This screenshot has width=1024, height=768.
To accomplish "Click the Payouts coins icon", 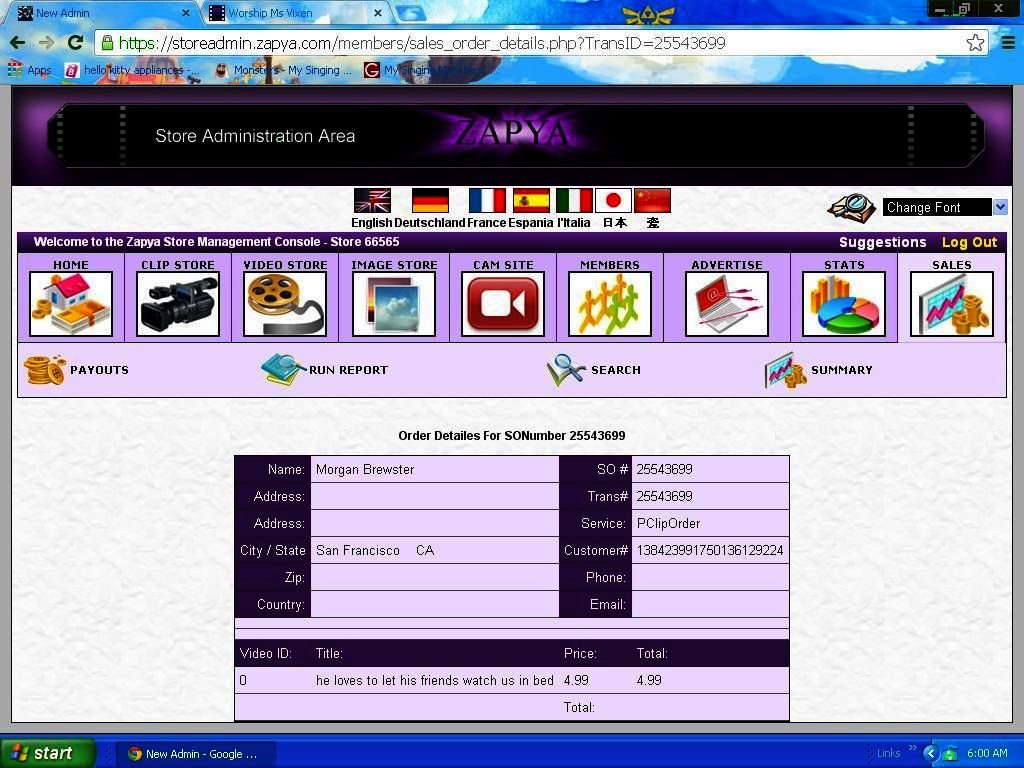I will pos(44,370).
